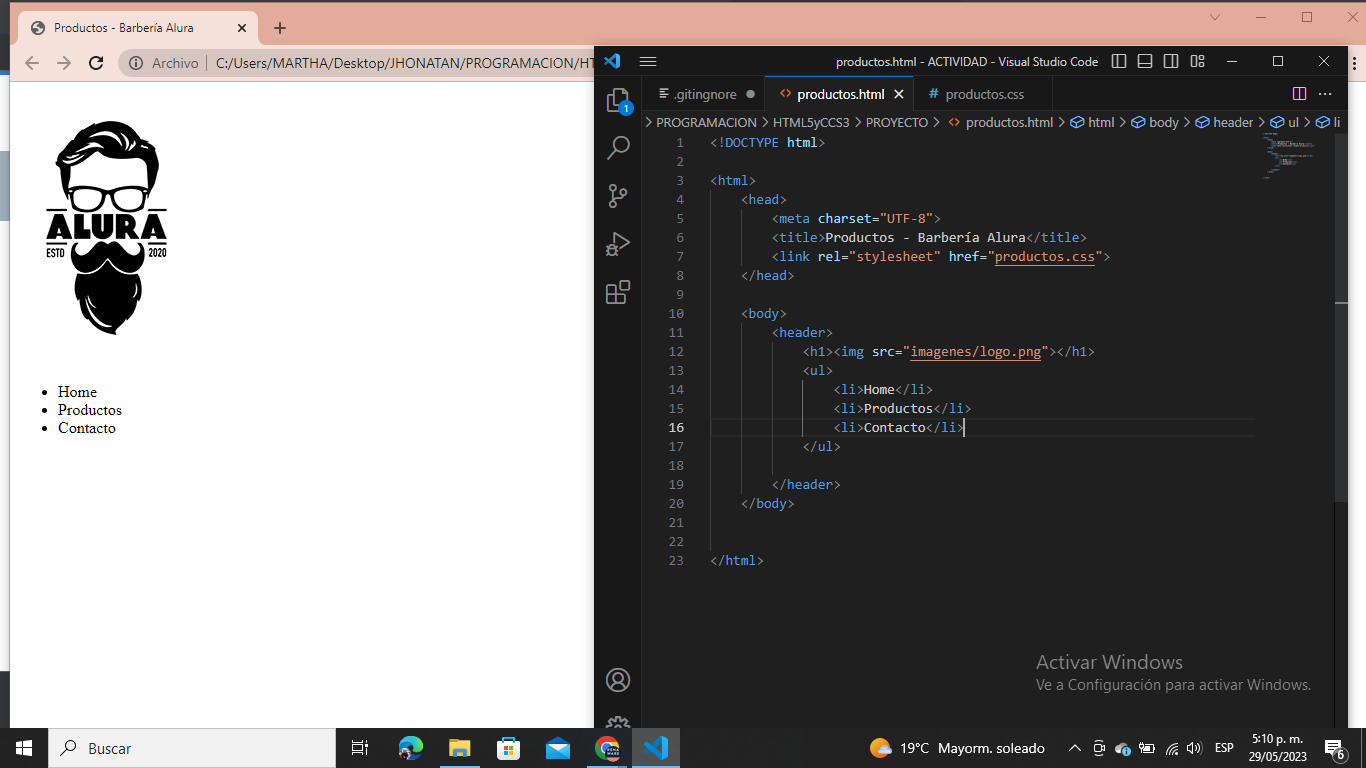Open the Run and Debug view
Image resolution: width=1366 pixels, height=768 pixels.
coord(618,244)
